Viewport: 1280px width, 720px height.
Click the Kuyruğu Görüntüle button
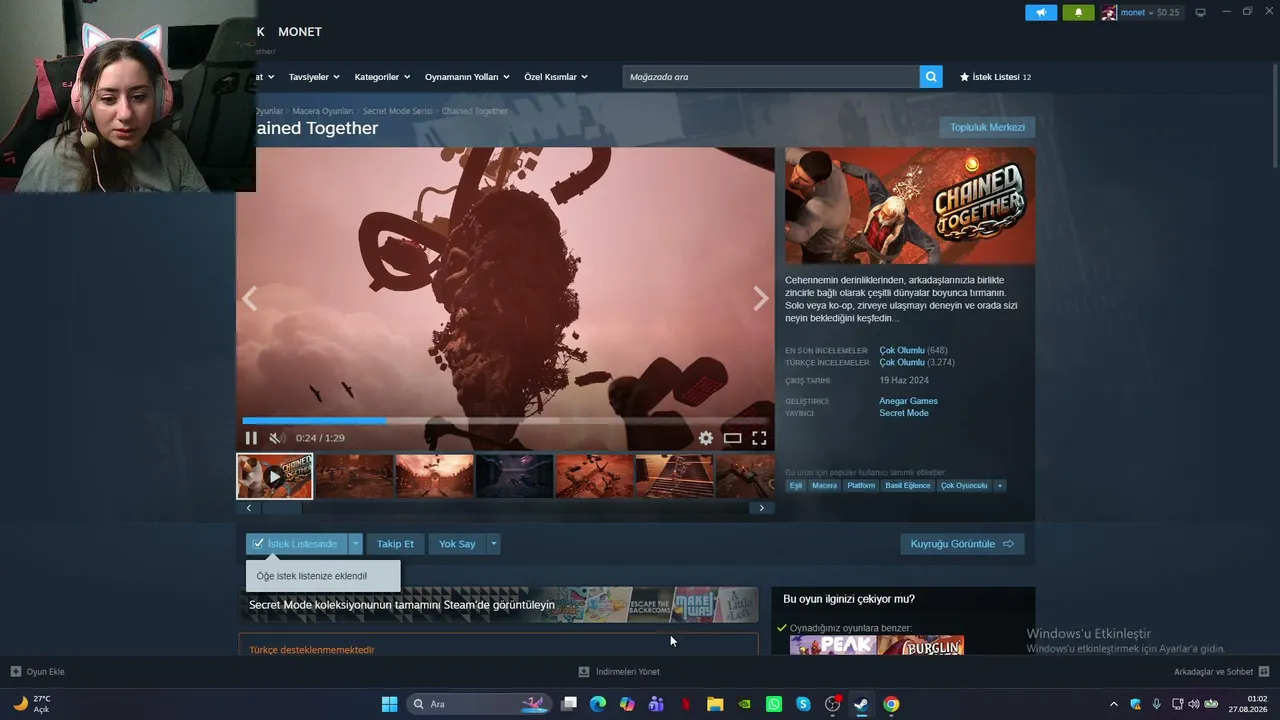[x=962, y=544]
